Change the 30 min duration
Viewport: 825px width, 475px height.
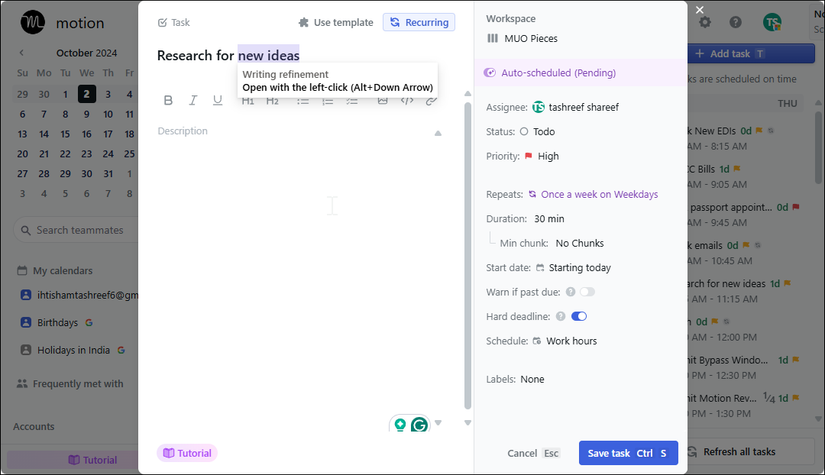549,219
